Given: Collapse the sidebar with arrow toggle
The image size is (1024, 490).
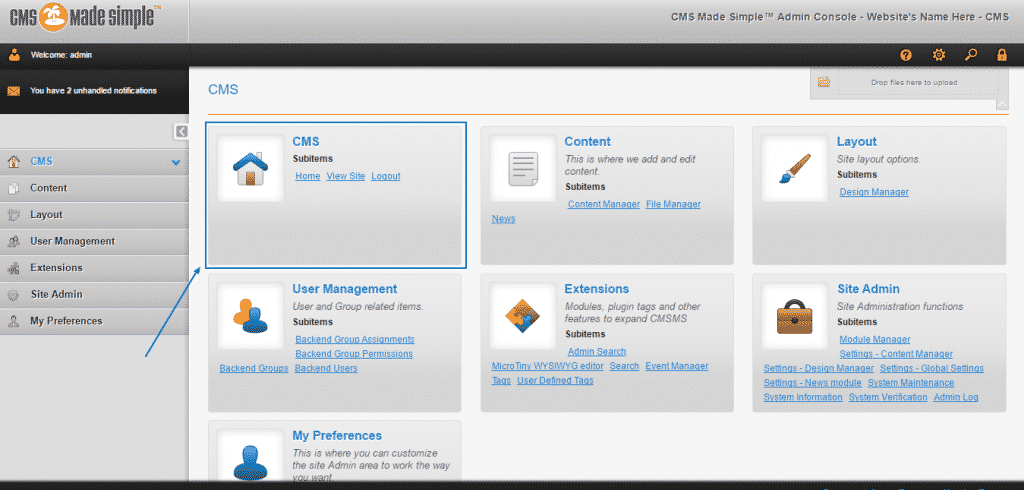Looking at the screenshot, I should (181, 132).
